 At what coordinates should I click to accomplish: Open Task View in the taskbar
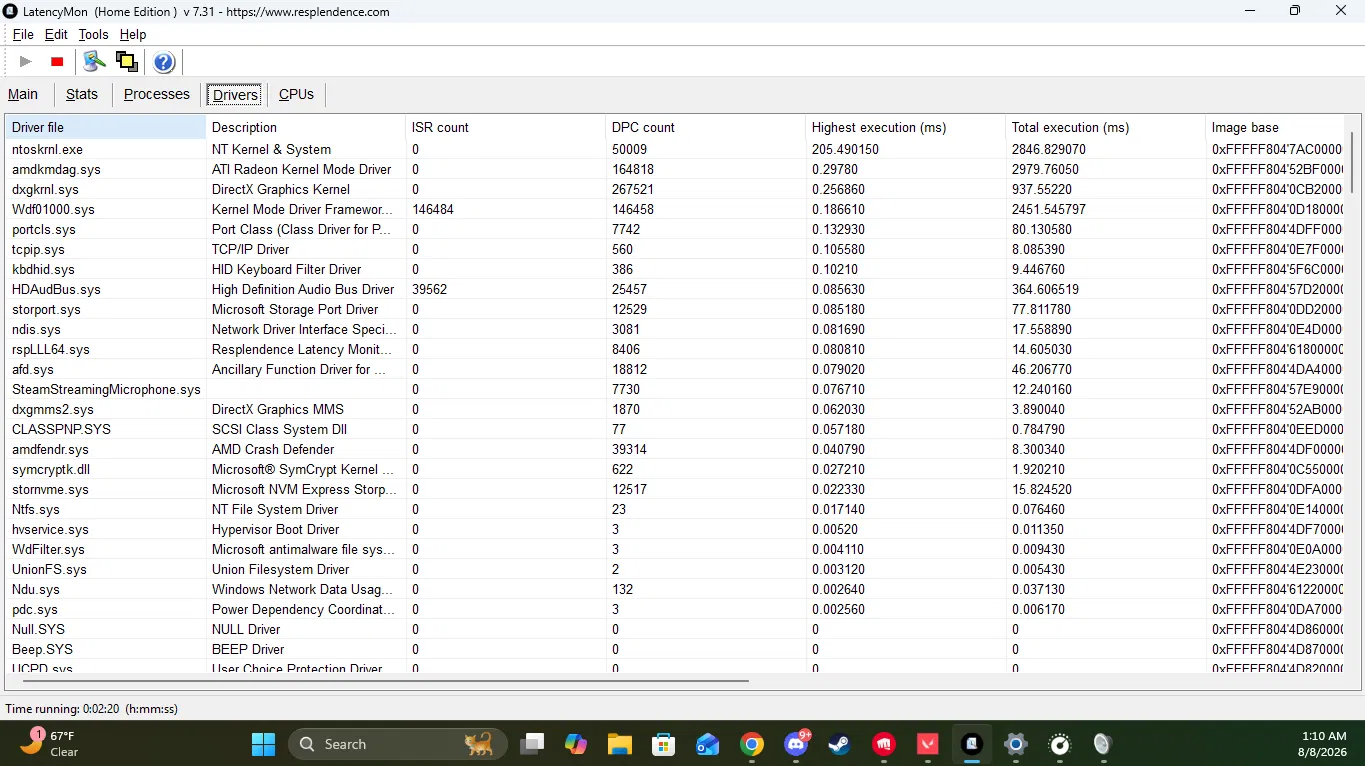[532, 744]
